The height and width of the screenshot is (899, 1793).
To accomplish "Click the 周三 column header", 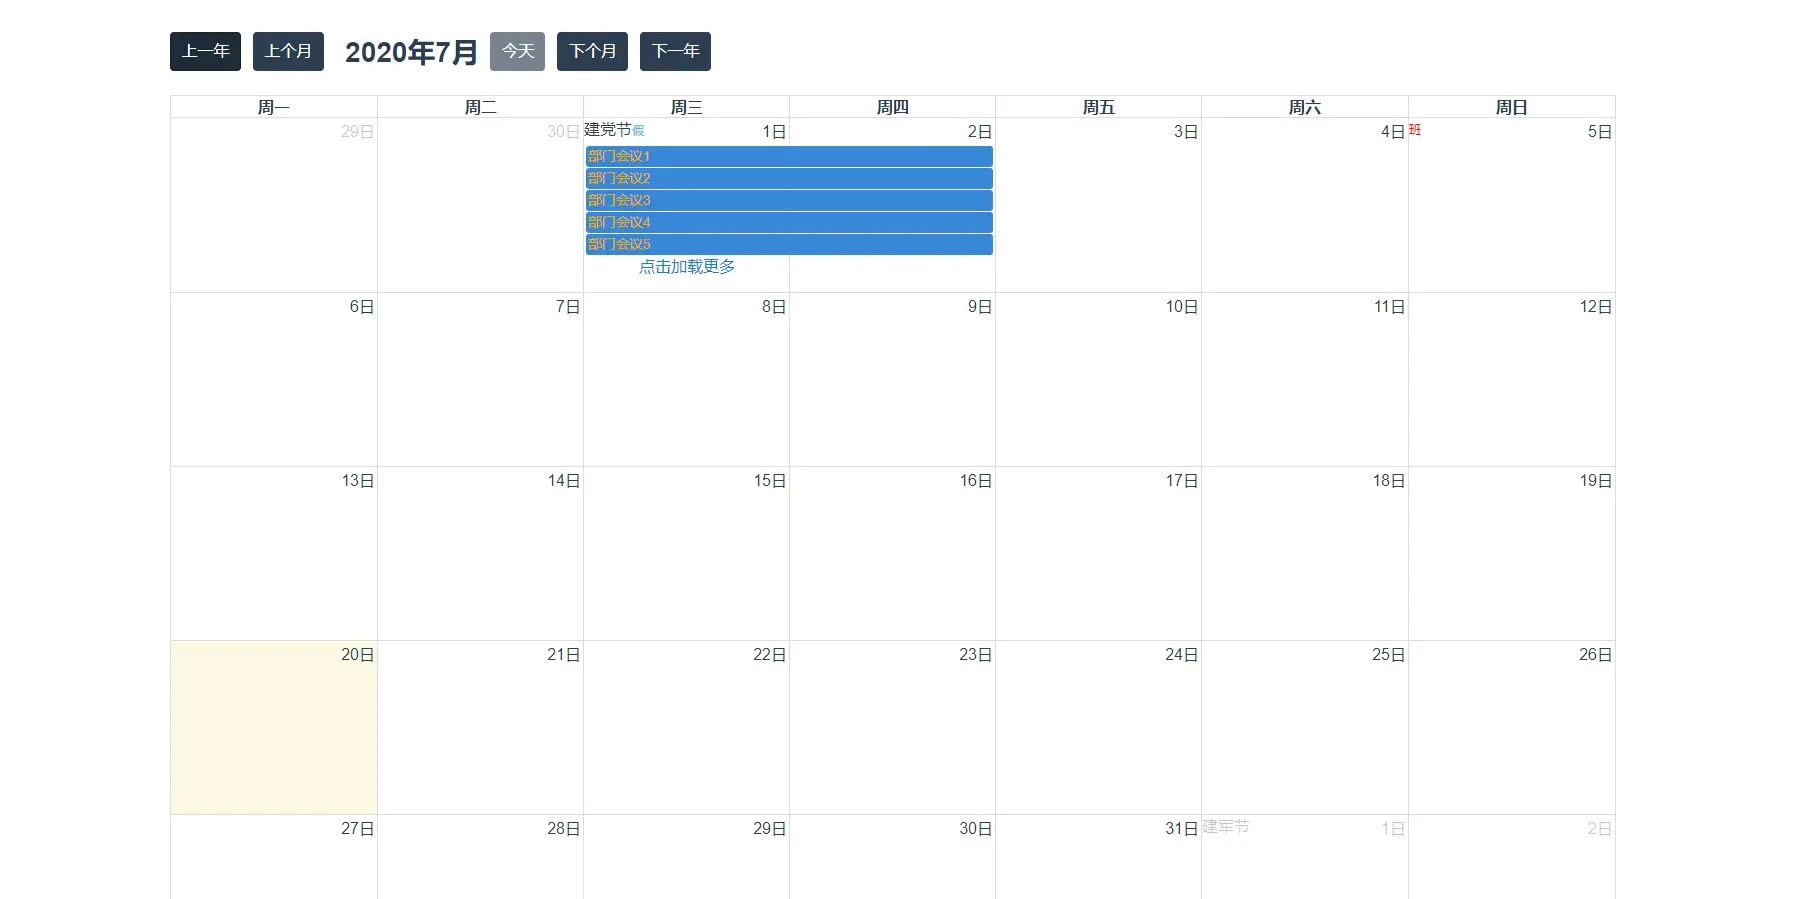I will 686,107.
